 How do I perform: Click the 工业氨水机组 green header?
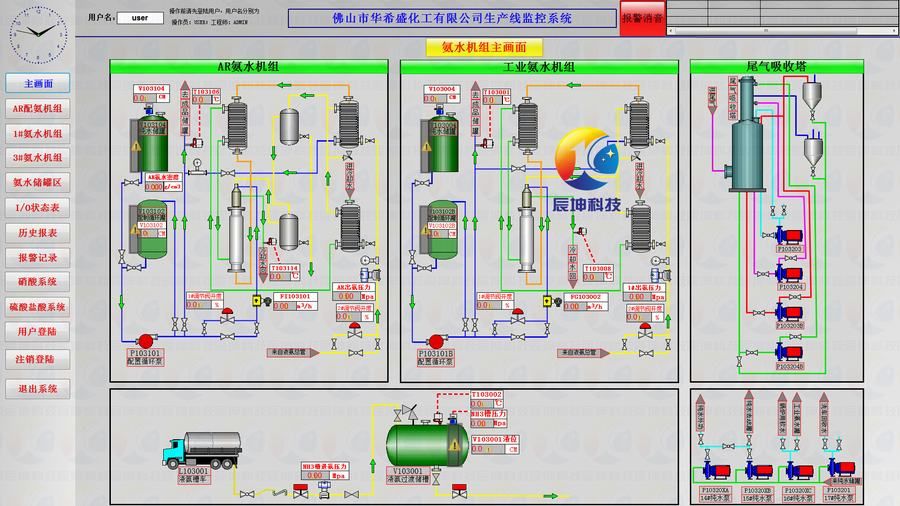tap(539, 67)
